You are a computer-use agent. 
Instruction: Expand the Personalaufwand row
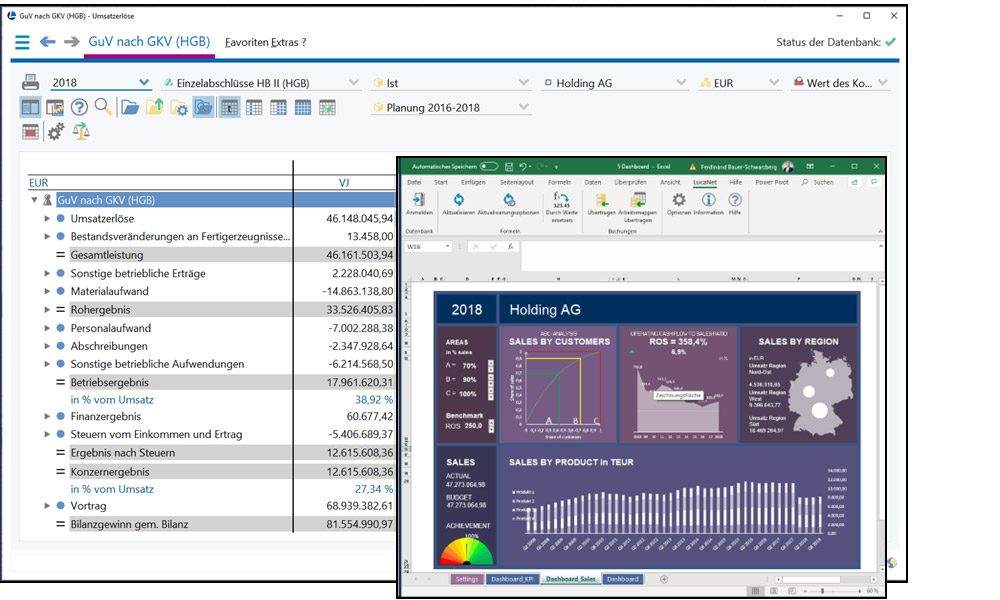pyautogui.click(x=47, y=328)
